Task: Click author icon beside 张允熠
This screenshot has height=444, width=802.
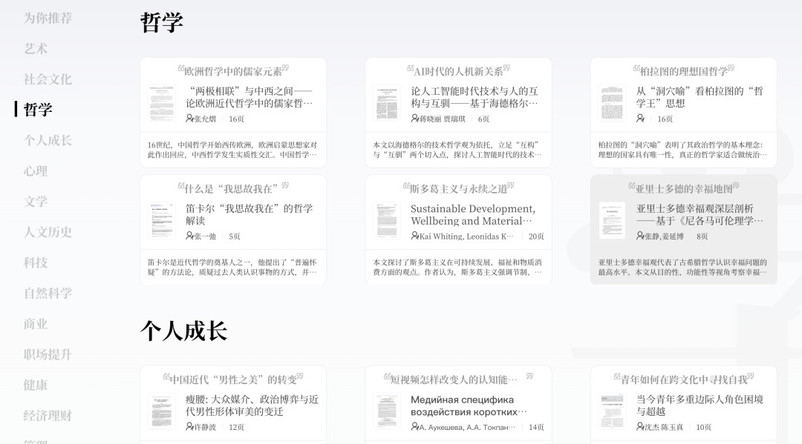Action: (190, 119)
